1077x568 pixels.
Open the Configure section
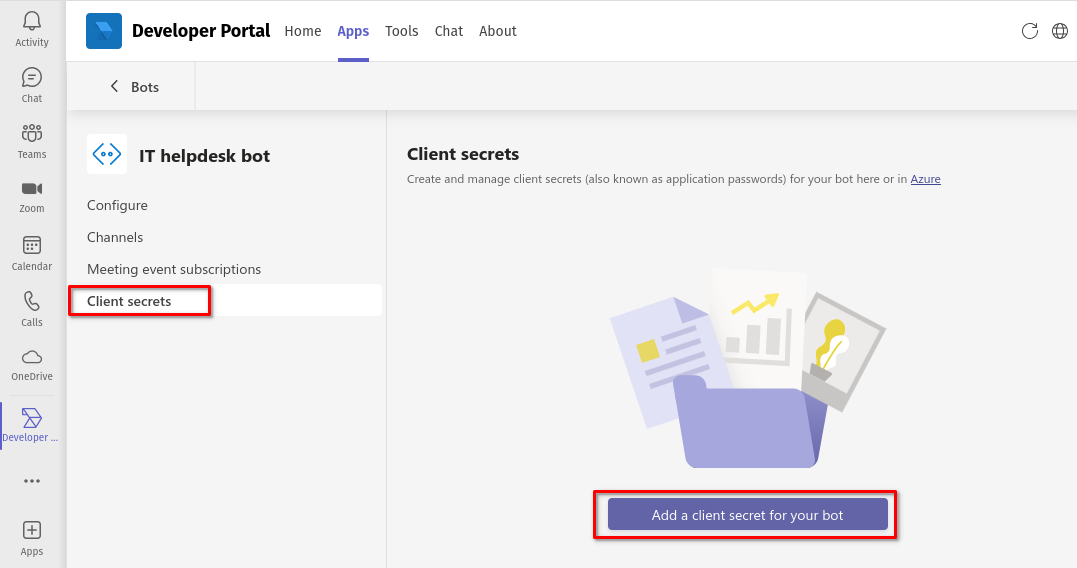[117, 205]
